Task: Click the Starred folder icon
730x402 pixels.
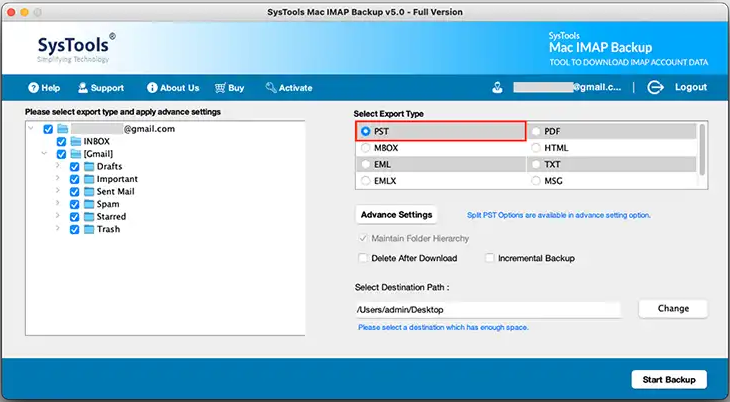Action: 89,217
